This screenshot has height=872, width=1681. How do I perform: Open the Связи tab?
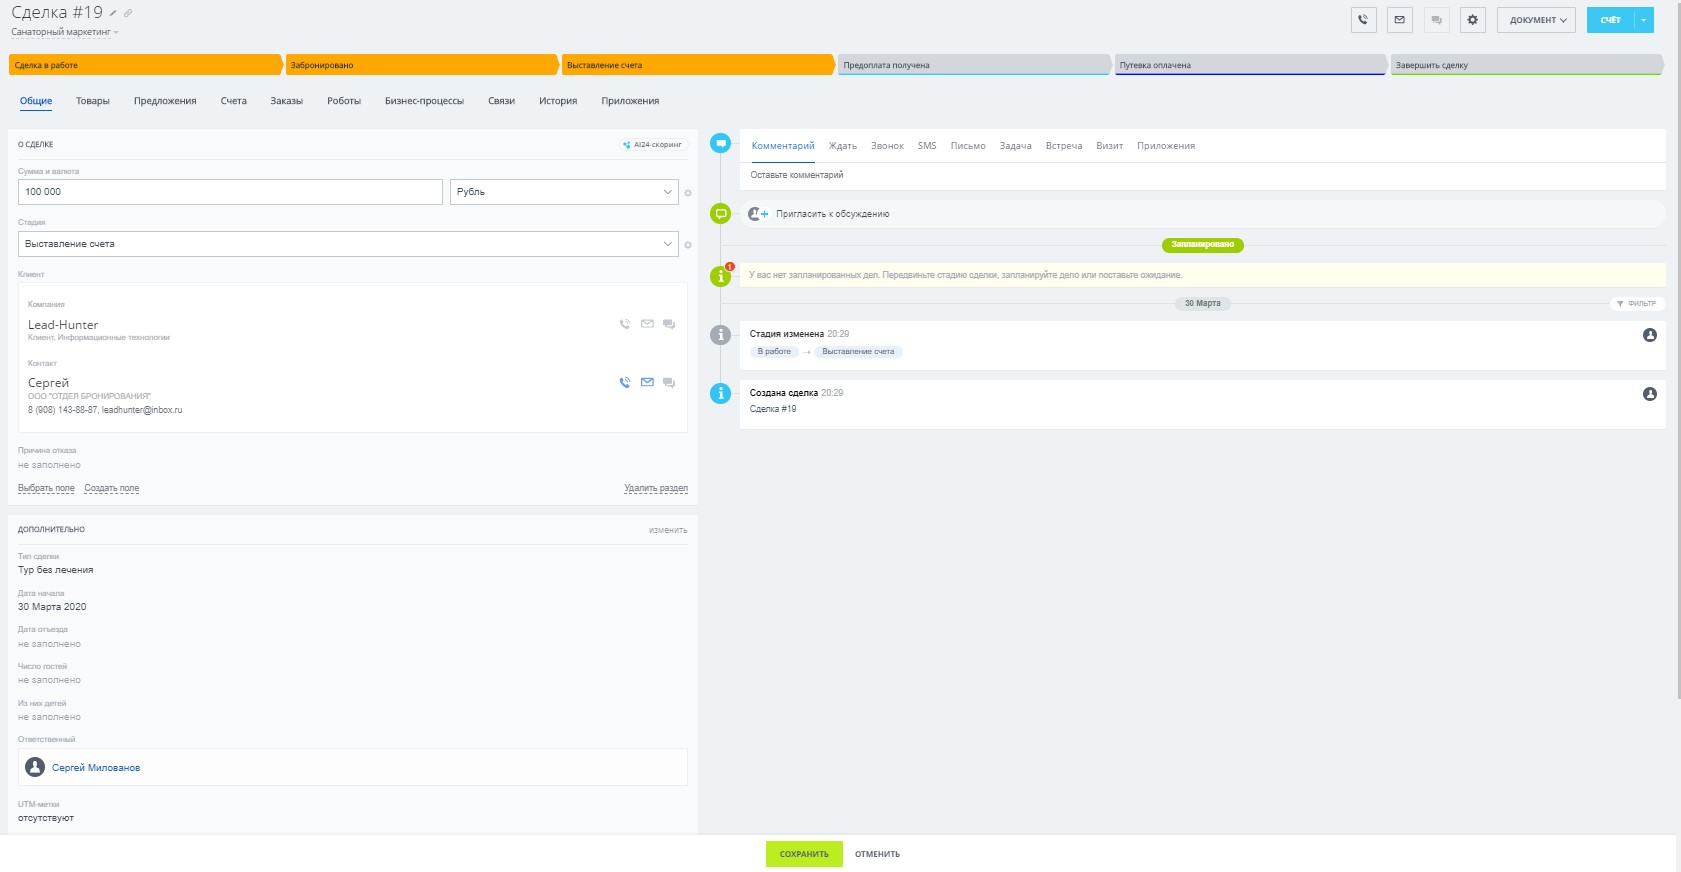(501, 101)
